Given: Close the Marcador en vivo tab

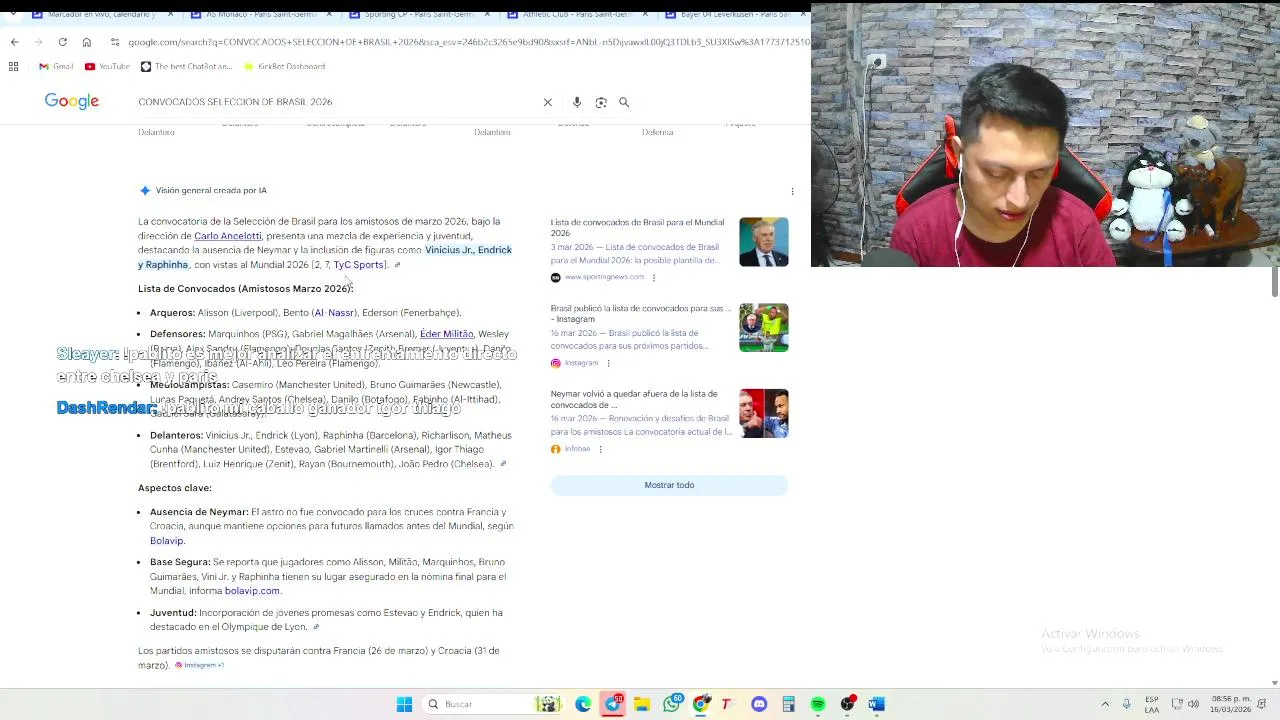Looking at the screenshot, I should 170,14.
